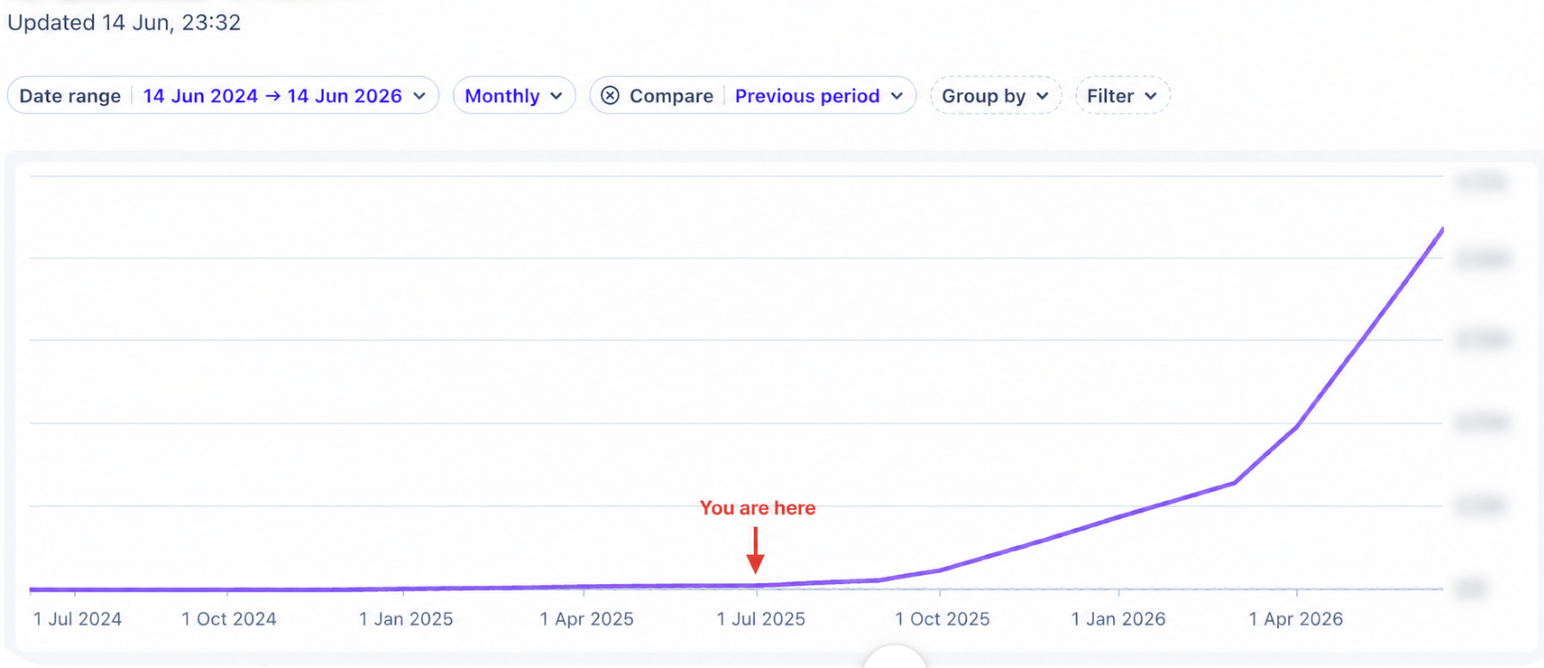Click the 1 Apr 2026 axis label
This screenshot has height=668, width=1544.
click(x=1296, y=619)
